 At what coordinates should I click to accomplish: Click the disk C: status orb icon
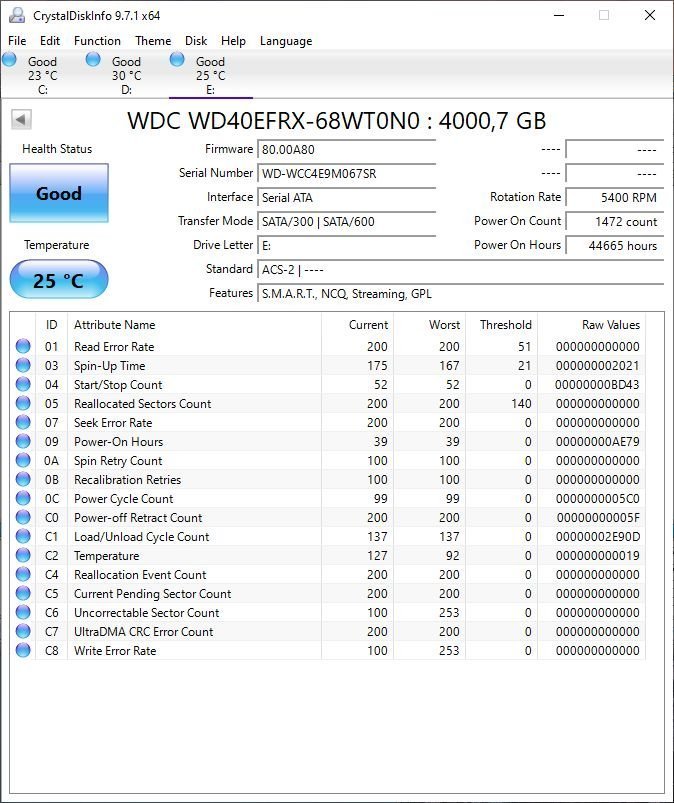(10, 61)
